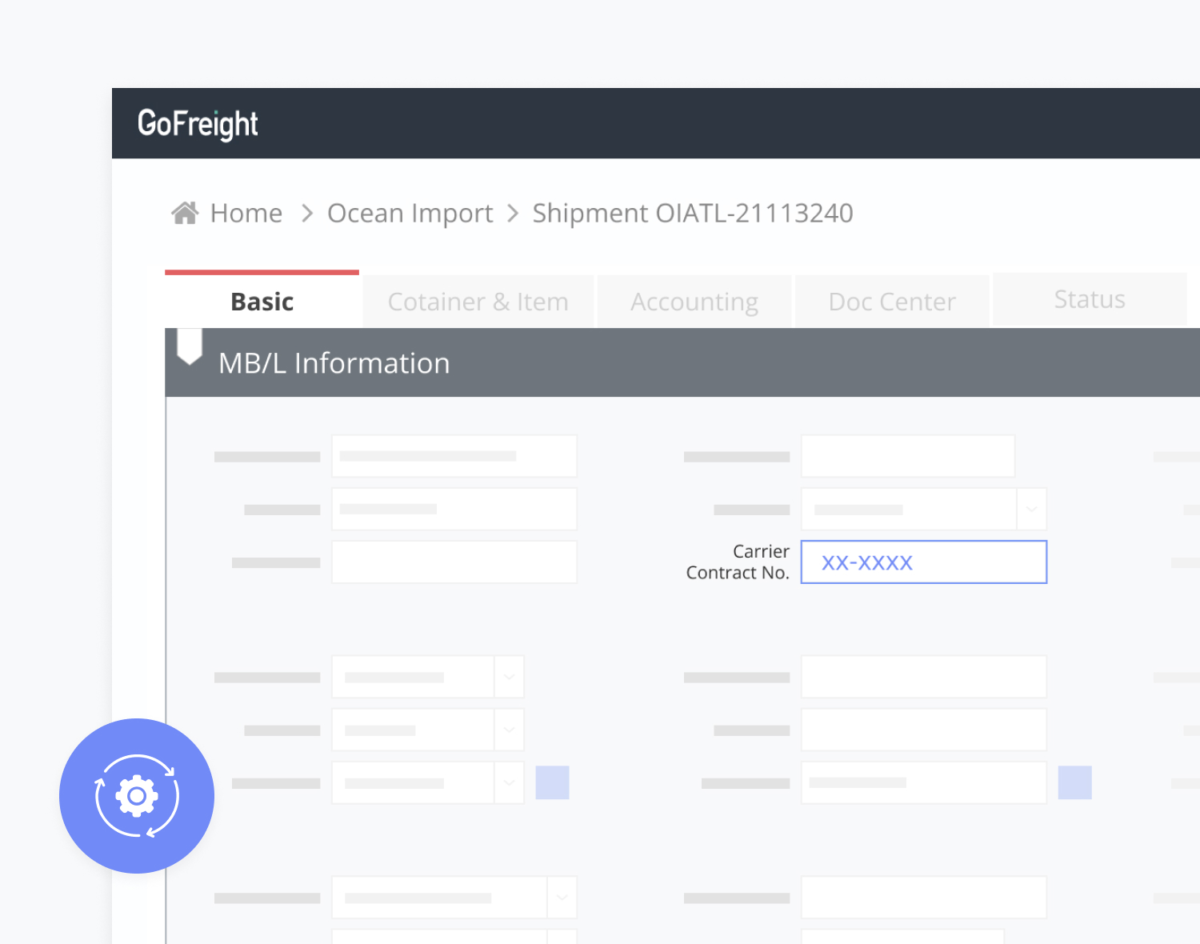Click the GoFreight logo
The height and width of the screenshot is (944, 1200).
[x=198, y=123]
